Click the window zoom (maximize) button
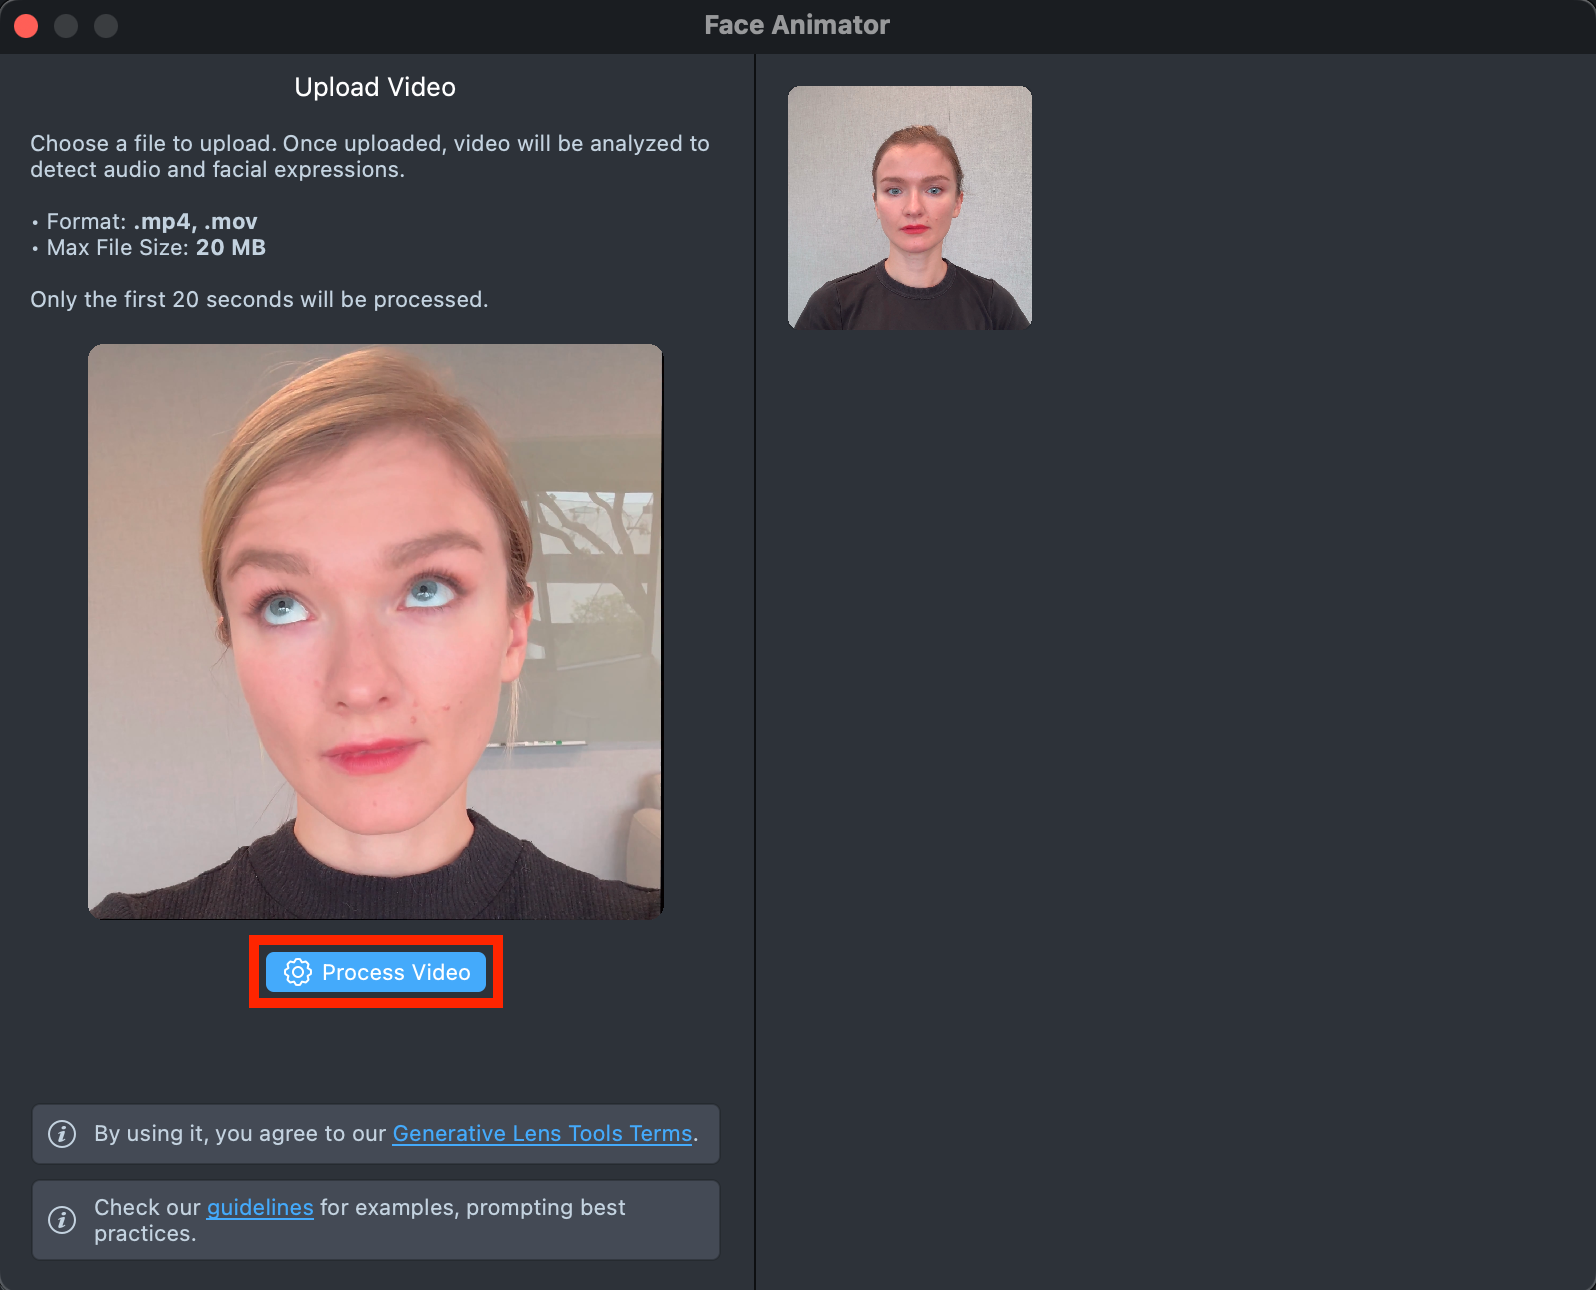The image size is (1596, 1290). coord(106,26)
